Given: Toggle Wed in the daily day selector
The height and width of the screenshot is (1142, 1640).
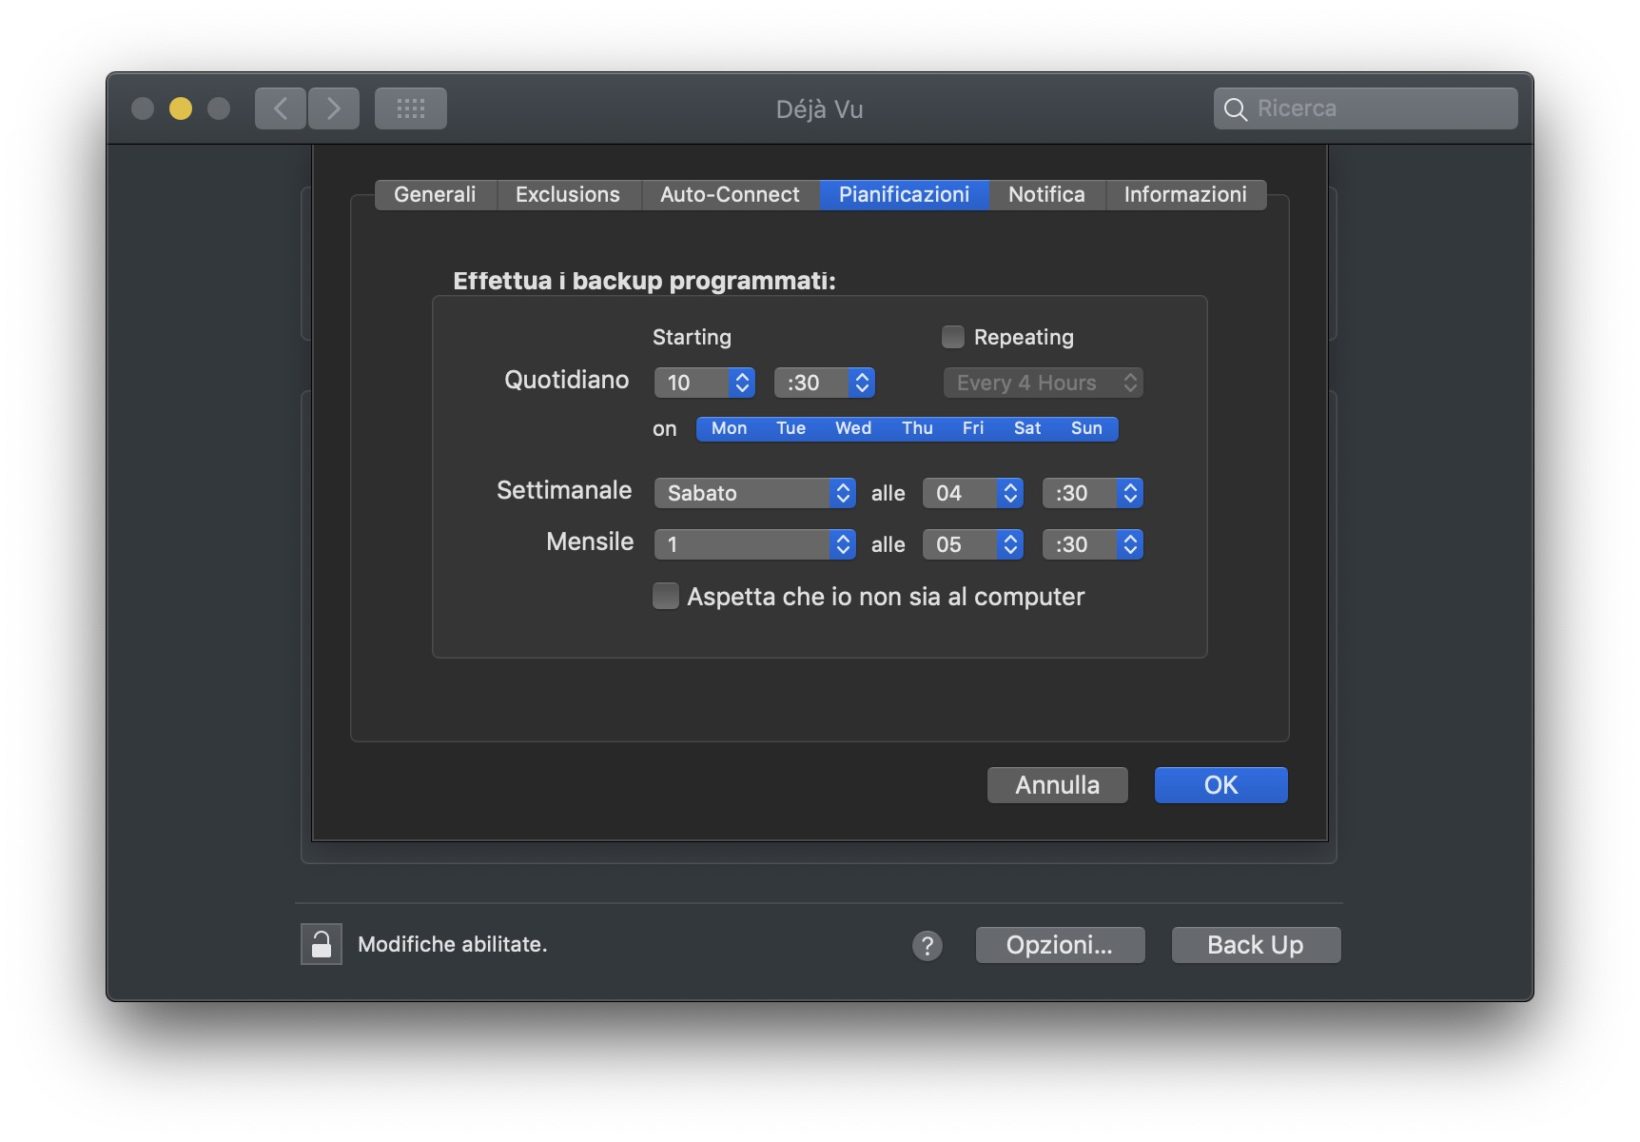Looking at the screenshot, I should coord(853,428).
